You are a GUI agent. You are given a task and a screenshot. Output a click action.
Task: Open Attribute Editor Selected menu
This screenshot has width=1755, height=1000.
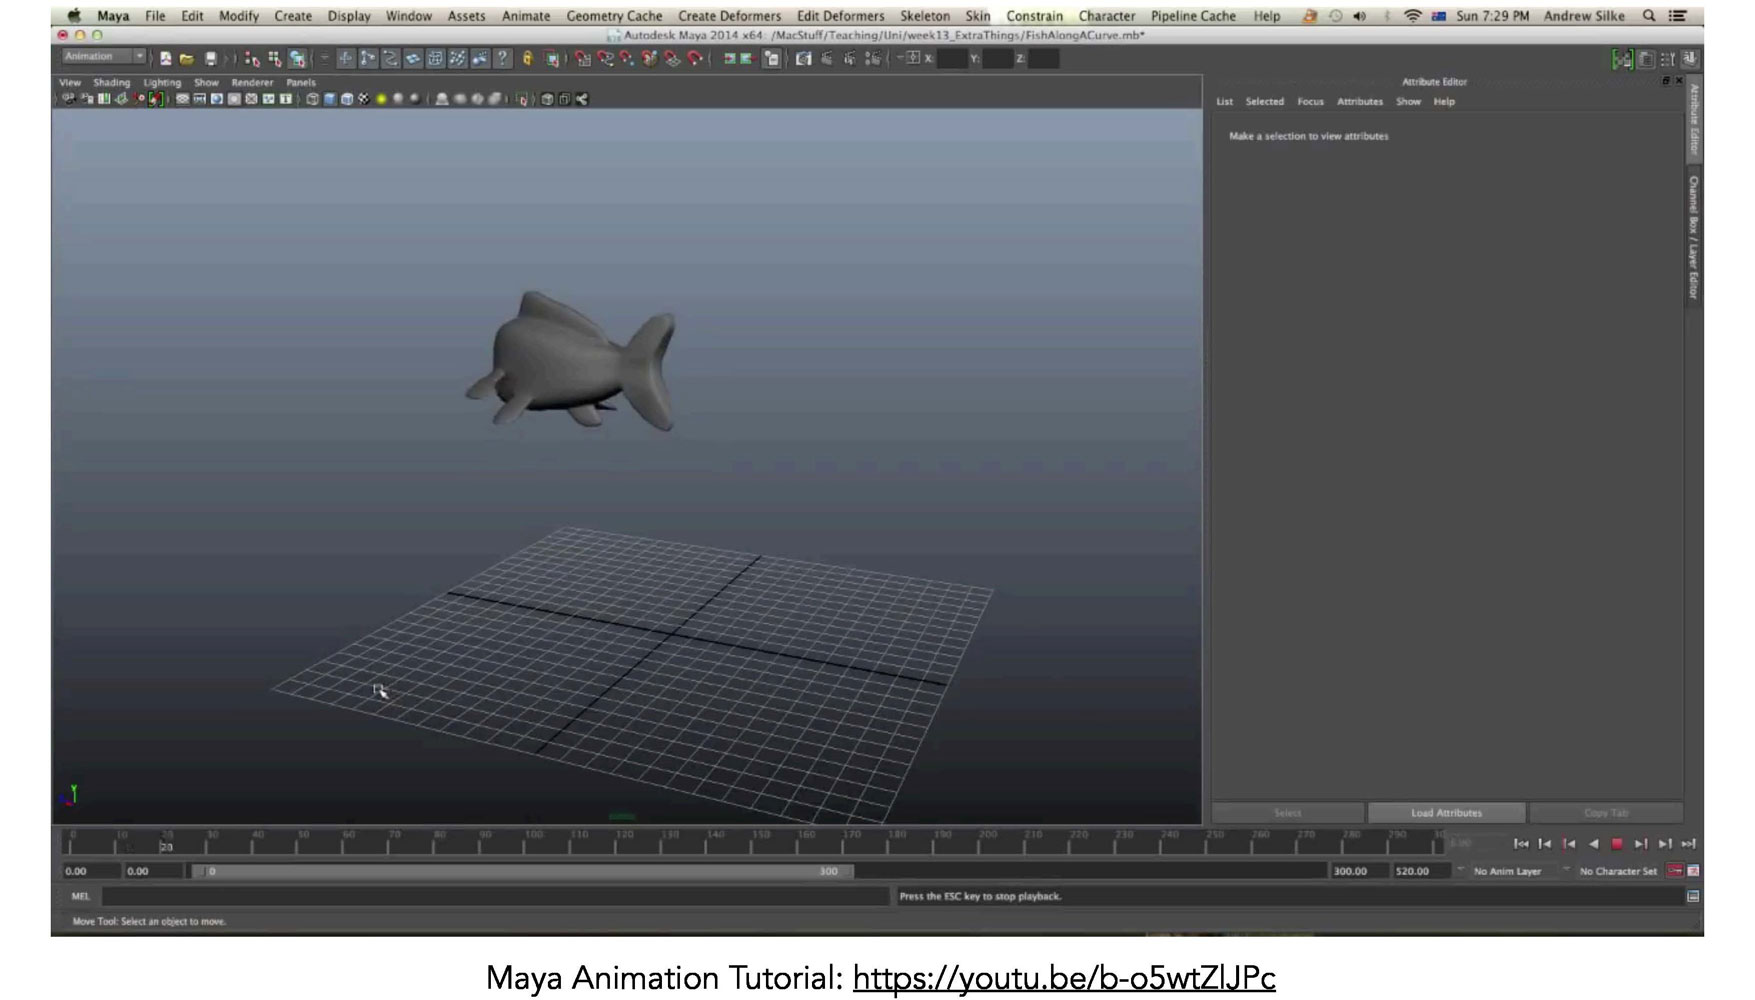pos(1264,102)
